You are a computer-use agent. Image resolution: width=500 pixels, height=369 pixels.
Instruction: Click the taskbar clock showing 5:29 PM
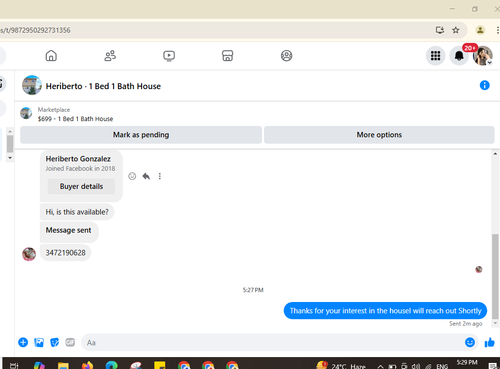467,363
